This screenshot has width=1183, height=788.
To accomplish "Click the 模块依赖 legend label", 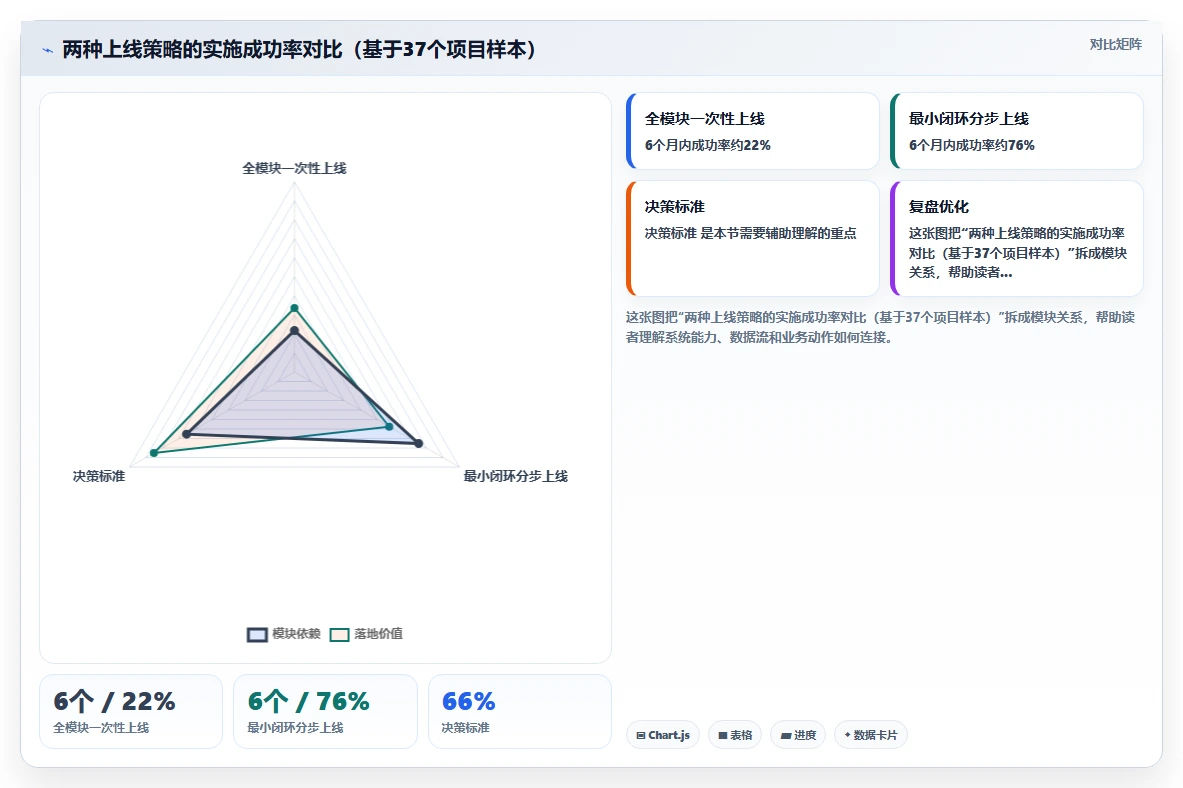I will [297, 634].
